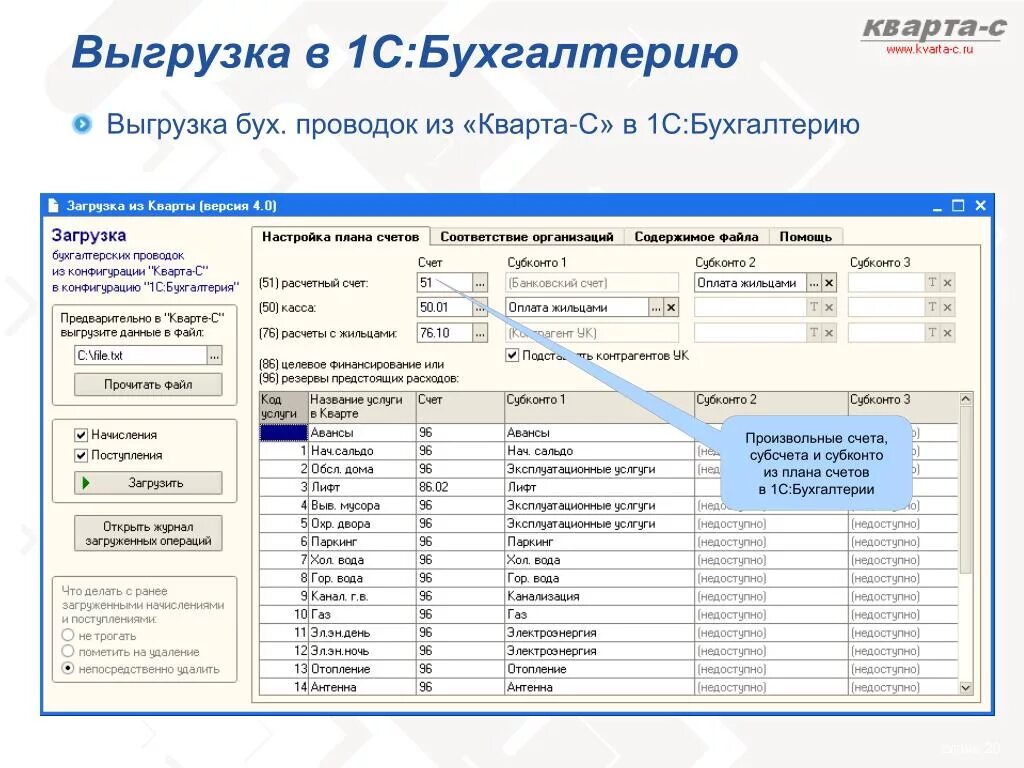Clear Субконто 3 in расчетный счет row
This screenshot has height=768, width=1024.
[948, 283]
